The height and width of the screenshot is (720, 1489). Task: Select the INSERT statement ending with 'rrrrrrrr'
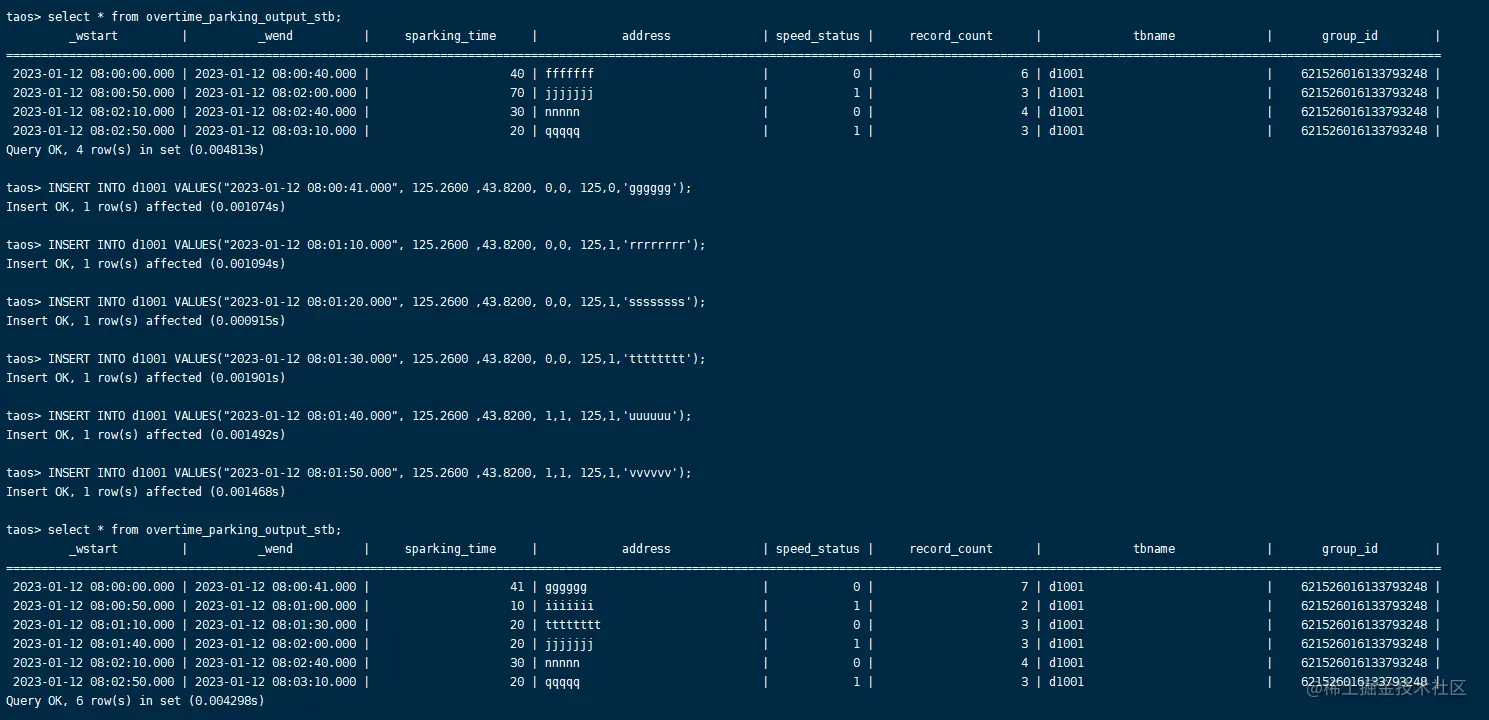(377, 245)
